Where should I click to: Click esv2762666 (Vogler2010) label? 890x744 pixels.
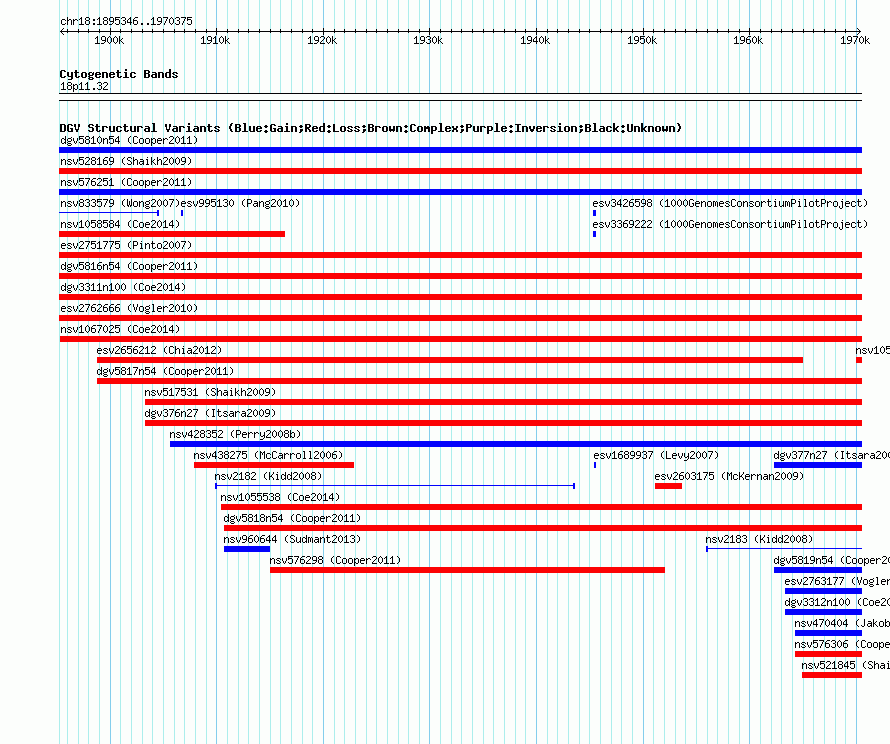(x=129, y=308)
